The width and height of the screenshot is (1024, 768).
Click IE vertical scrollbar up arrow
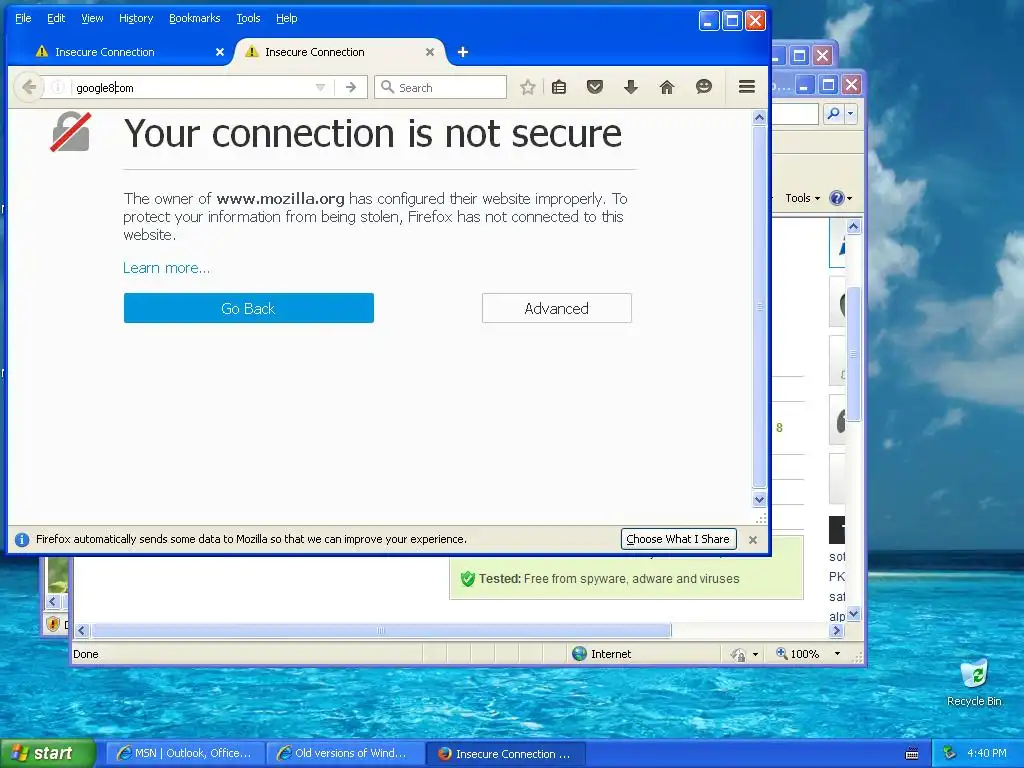tap(854, 227)
